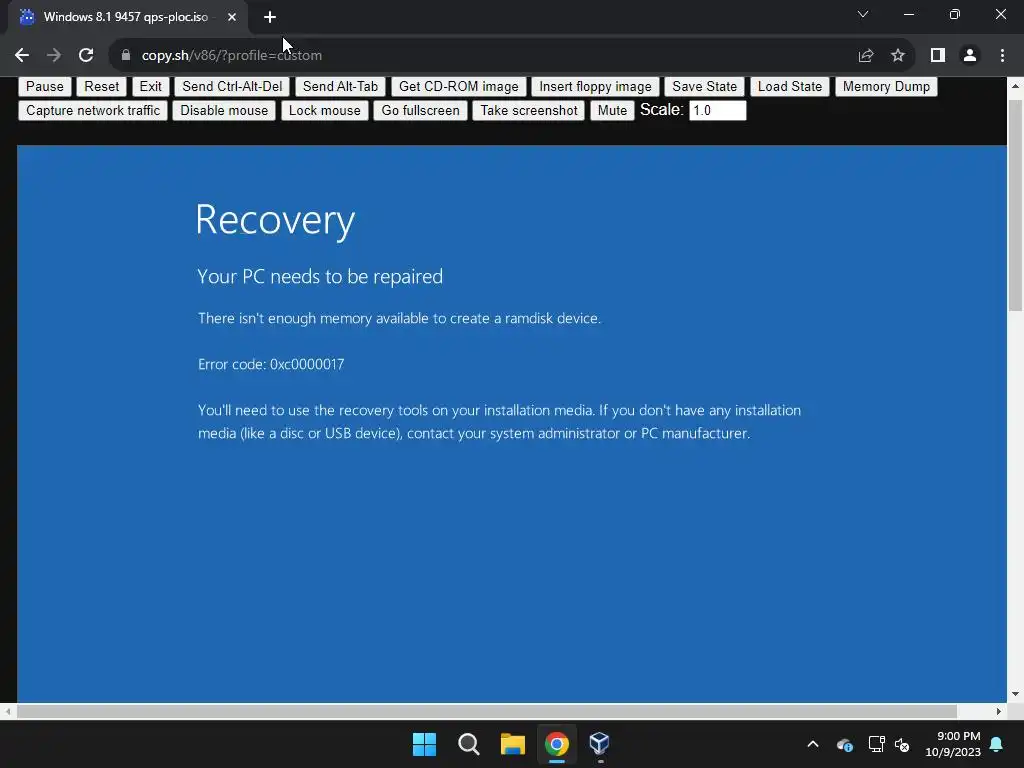Click the address bar URL copy.sh/v86
This screenshot has height=768, width=1024.
click(x=231, y=56)
